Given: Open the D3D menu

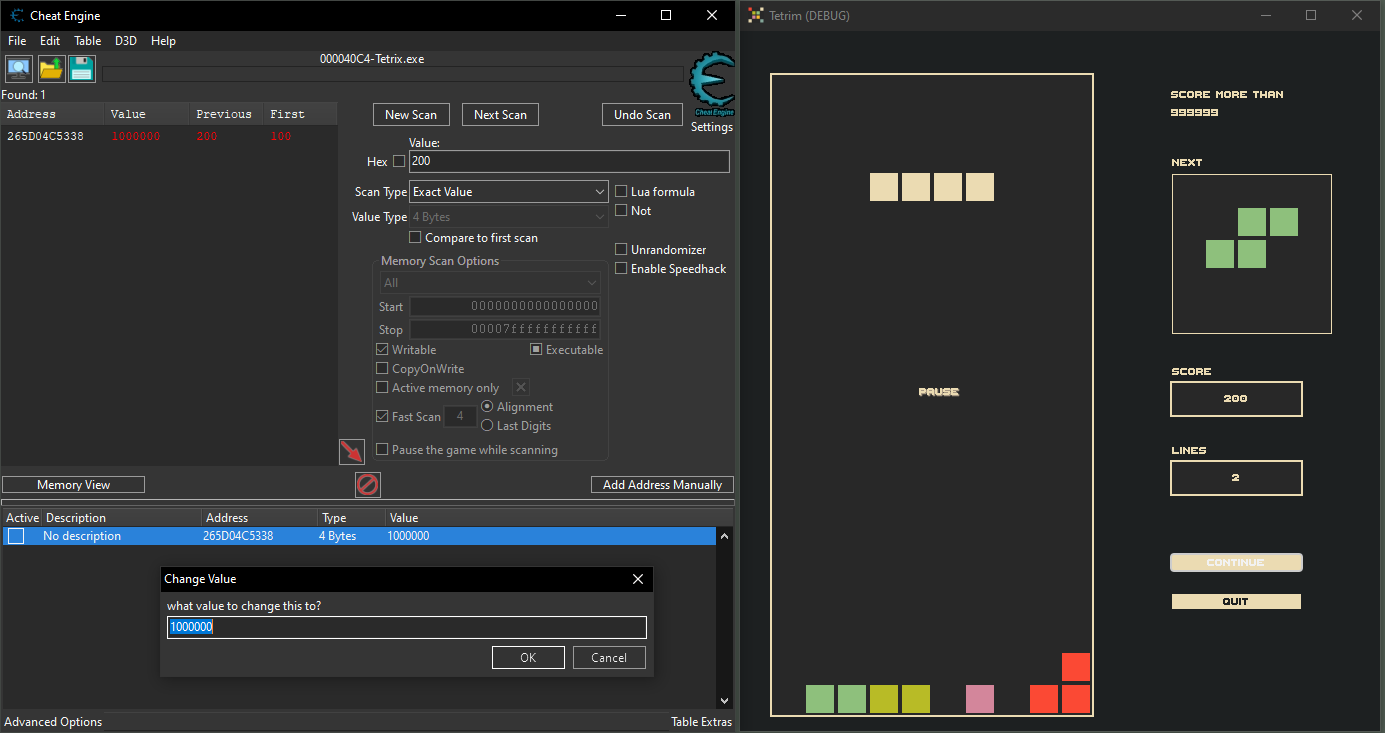Looking at the screenshot, I should (x=126, y=41).
